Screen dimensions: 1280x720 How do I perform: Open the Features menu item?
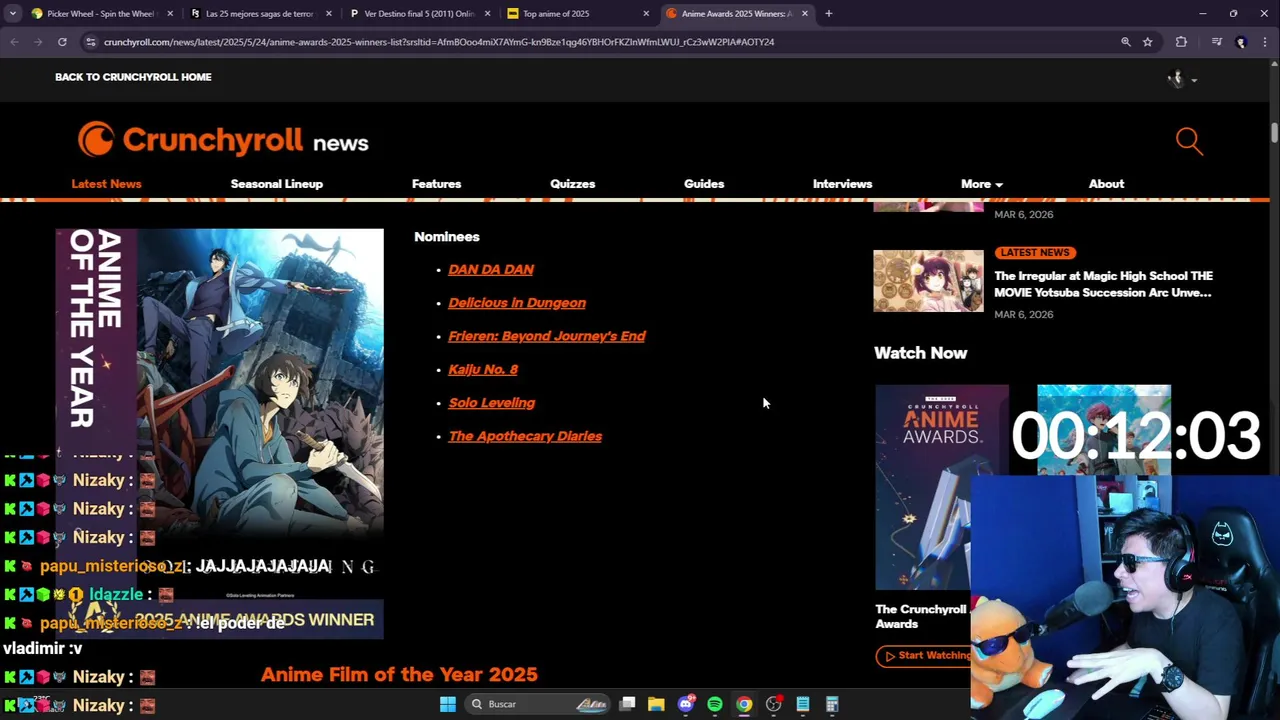(x=436, y=184)
